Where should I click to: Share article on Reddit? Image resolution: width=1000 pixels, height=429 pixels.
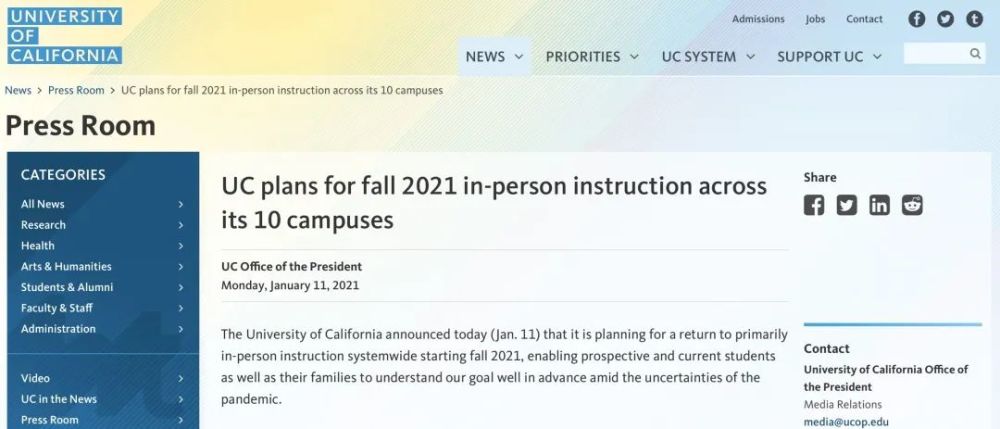pos(912,205)
